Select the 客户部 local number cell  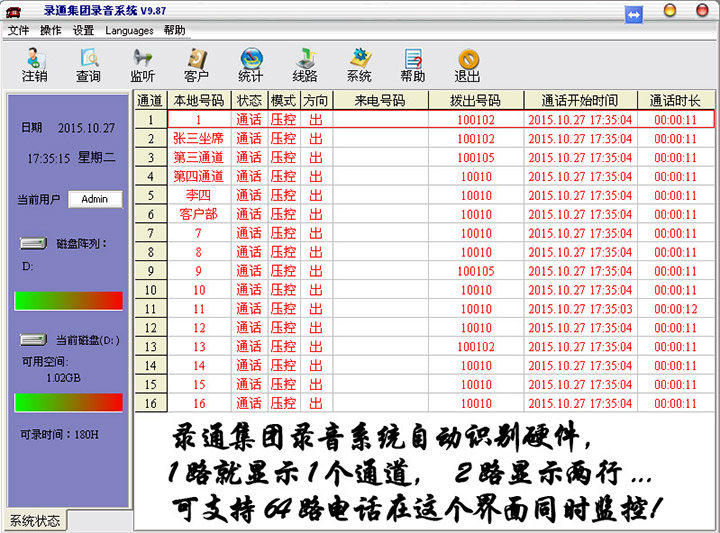tap(199, 214)
